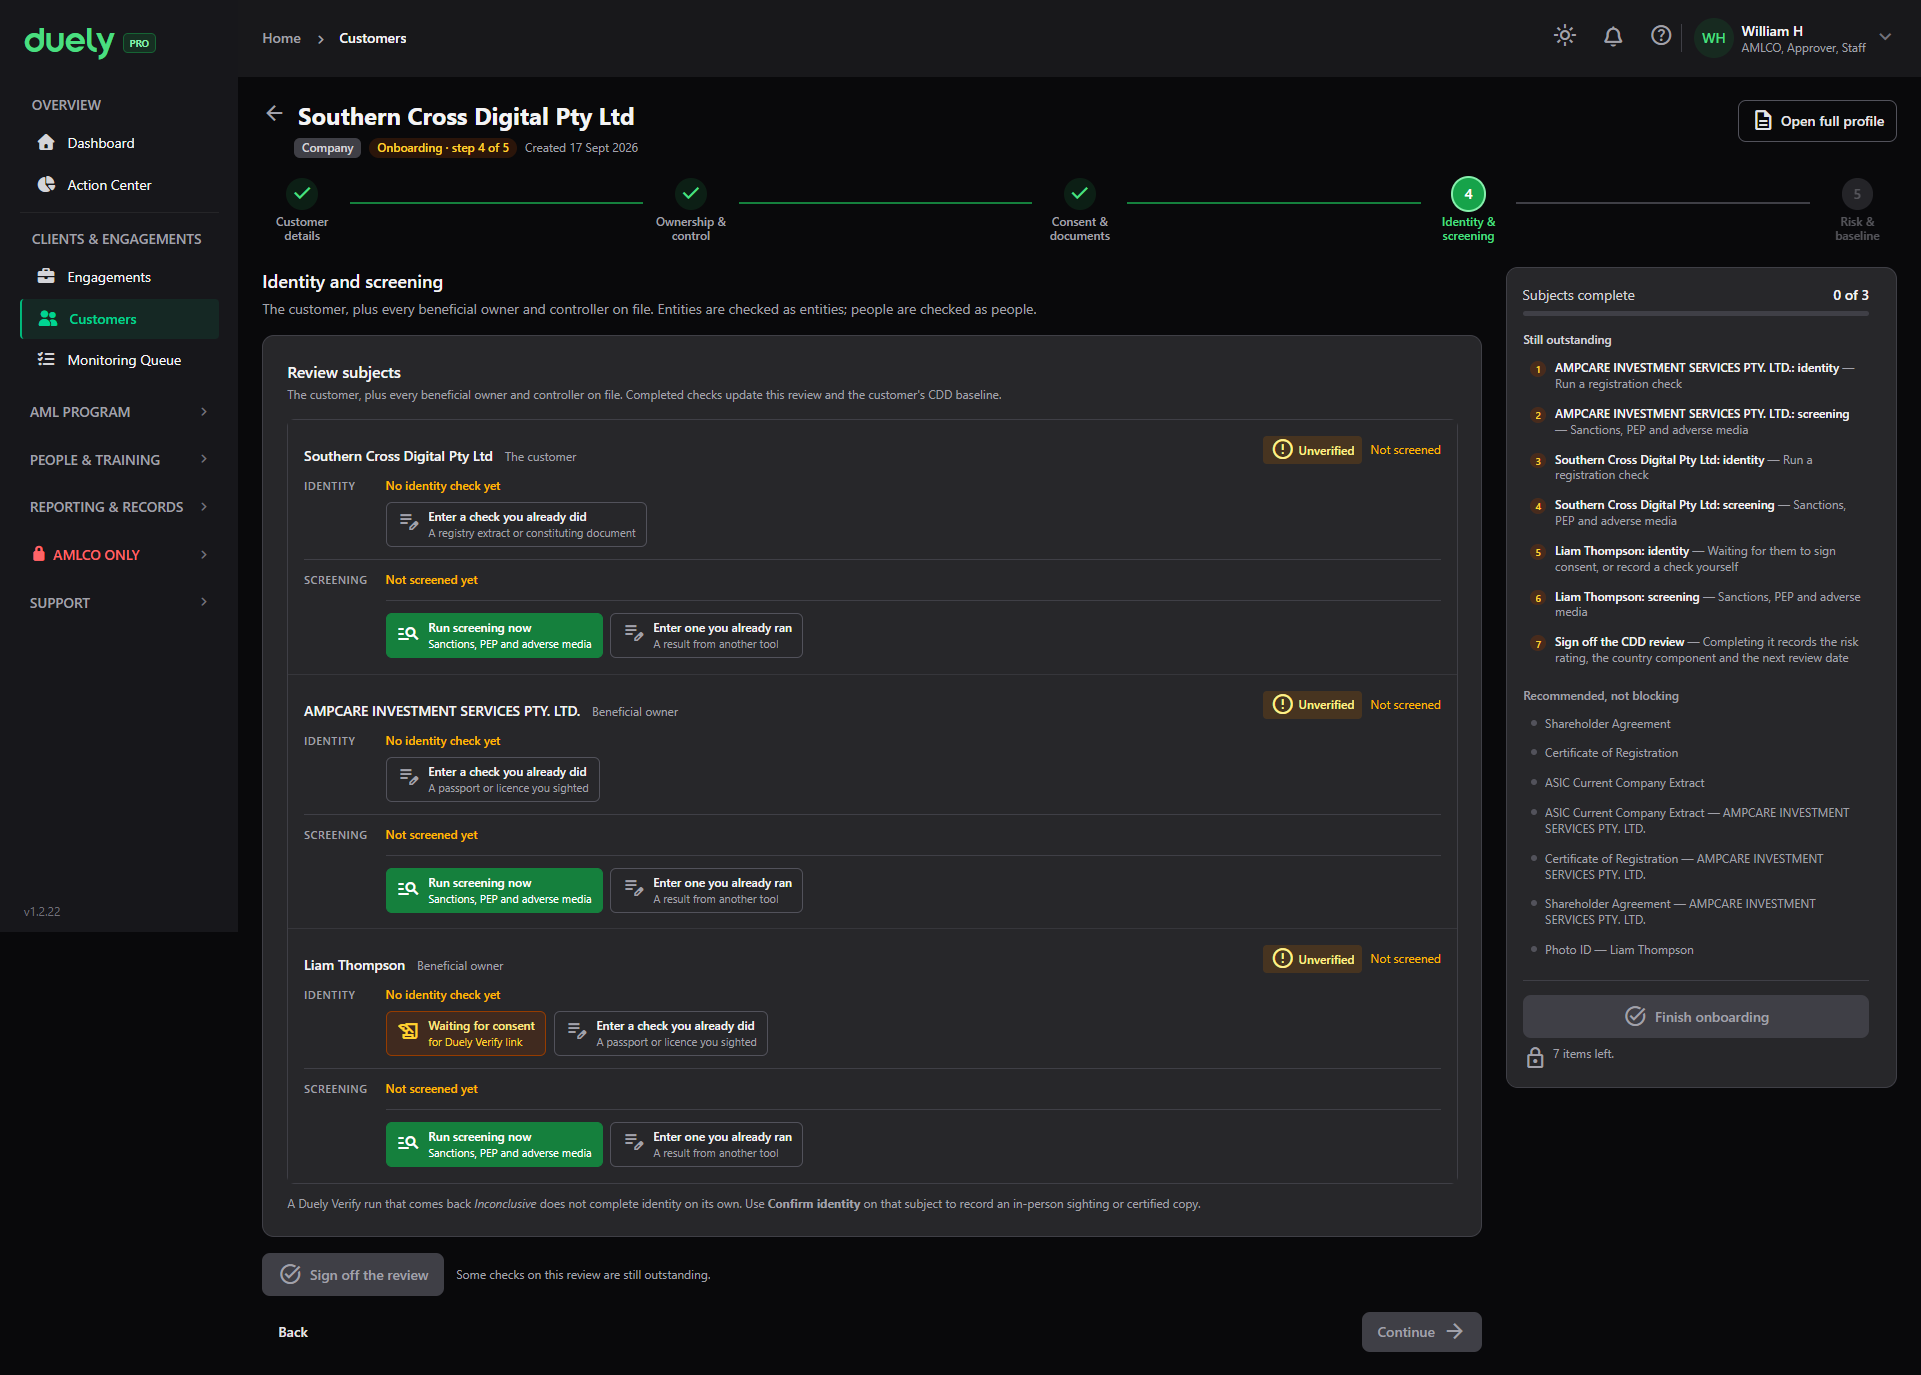Open Dashboard from the sidebar
This screenshot has height=1375, width=1921.
[x=120, y=143]
